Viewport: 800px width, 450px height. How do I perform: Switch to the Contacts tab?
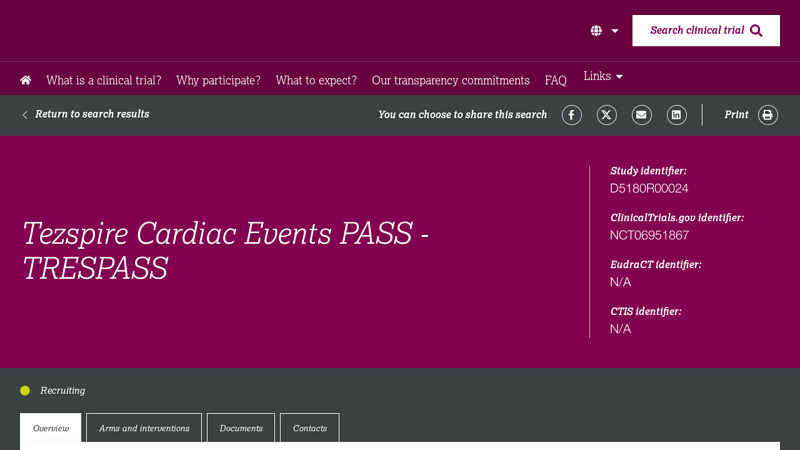[x=310, y=428]
